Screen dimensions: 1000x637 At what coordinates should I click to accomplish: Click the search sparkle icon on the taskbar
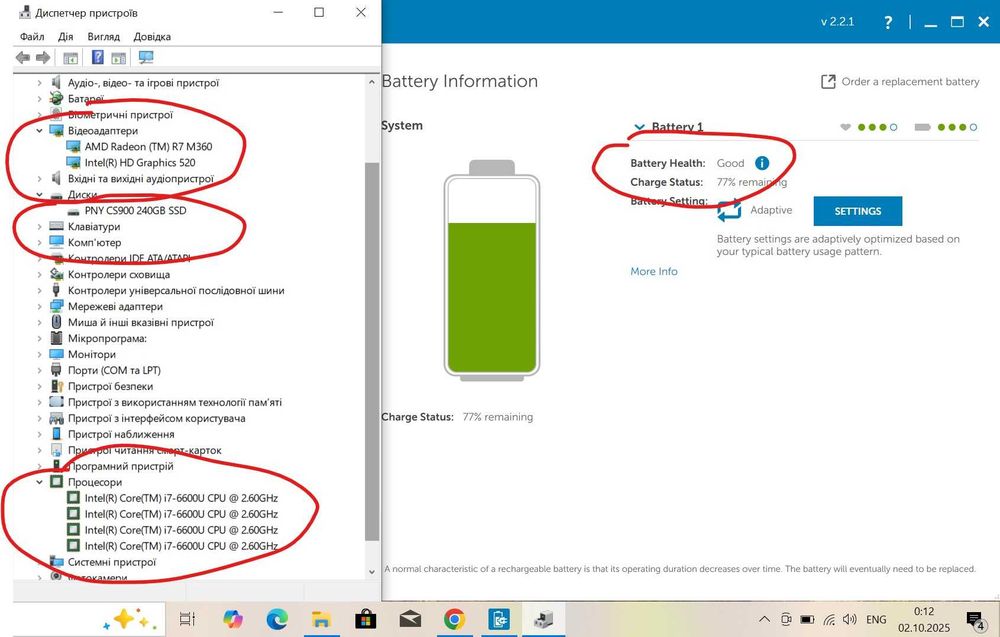pyautogui.click(x=128, y=619)
